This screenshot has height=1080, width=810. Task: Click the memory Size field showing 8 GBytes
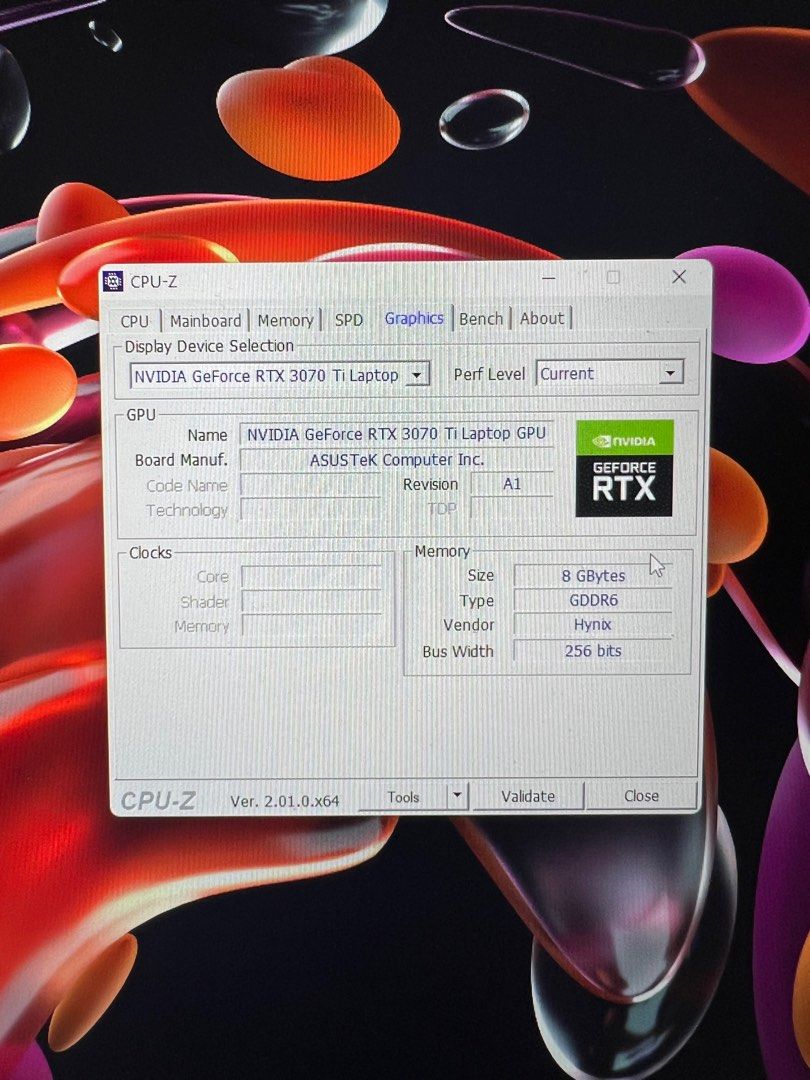[592, 575]
